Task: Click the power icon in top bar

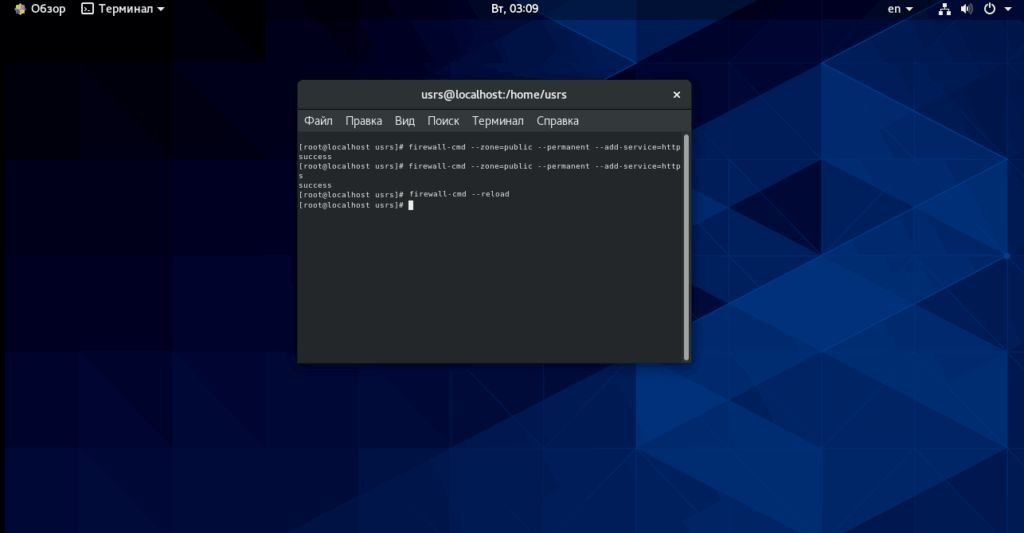Action: pyautogui.click(x=989, y=9)
